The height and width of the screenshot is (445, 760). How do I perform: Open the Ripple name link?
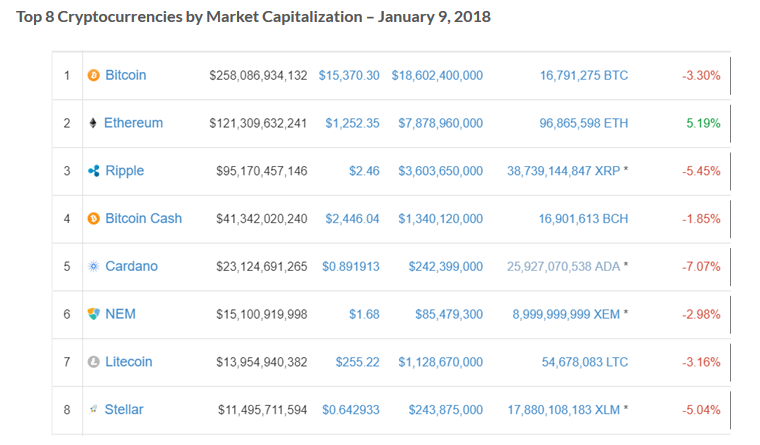pyautogui.click(x=125, y=171)
